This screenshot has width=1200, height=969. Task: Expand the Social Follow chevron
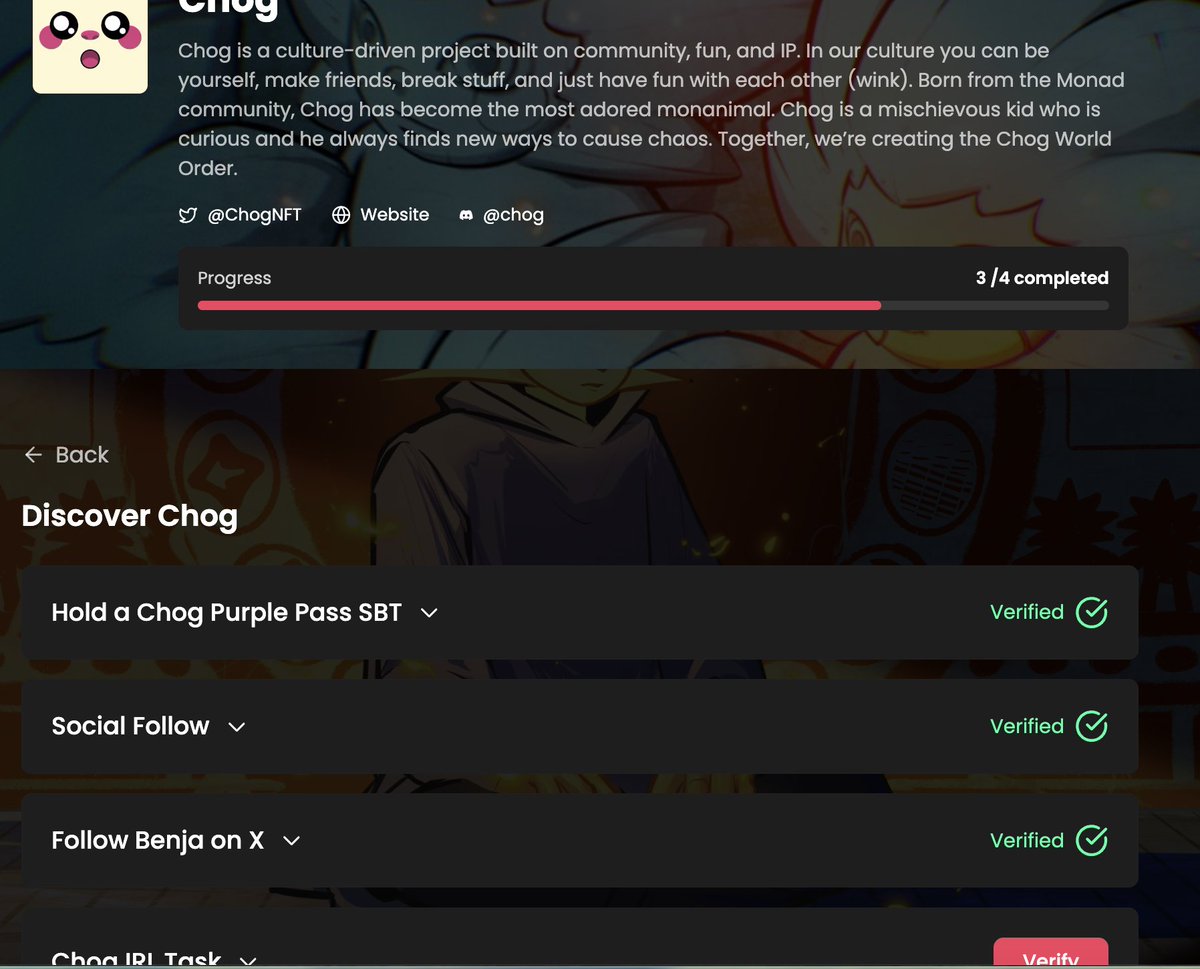(x=237, y=727)
